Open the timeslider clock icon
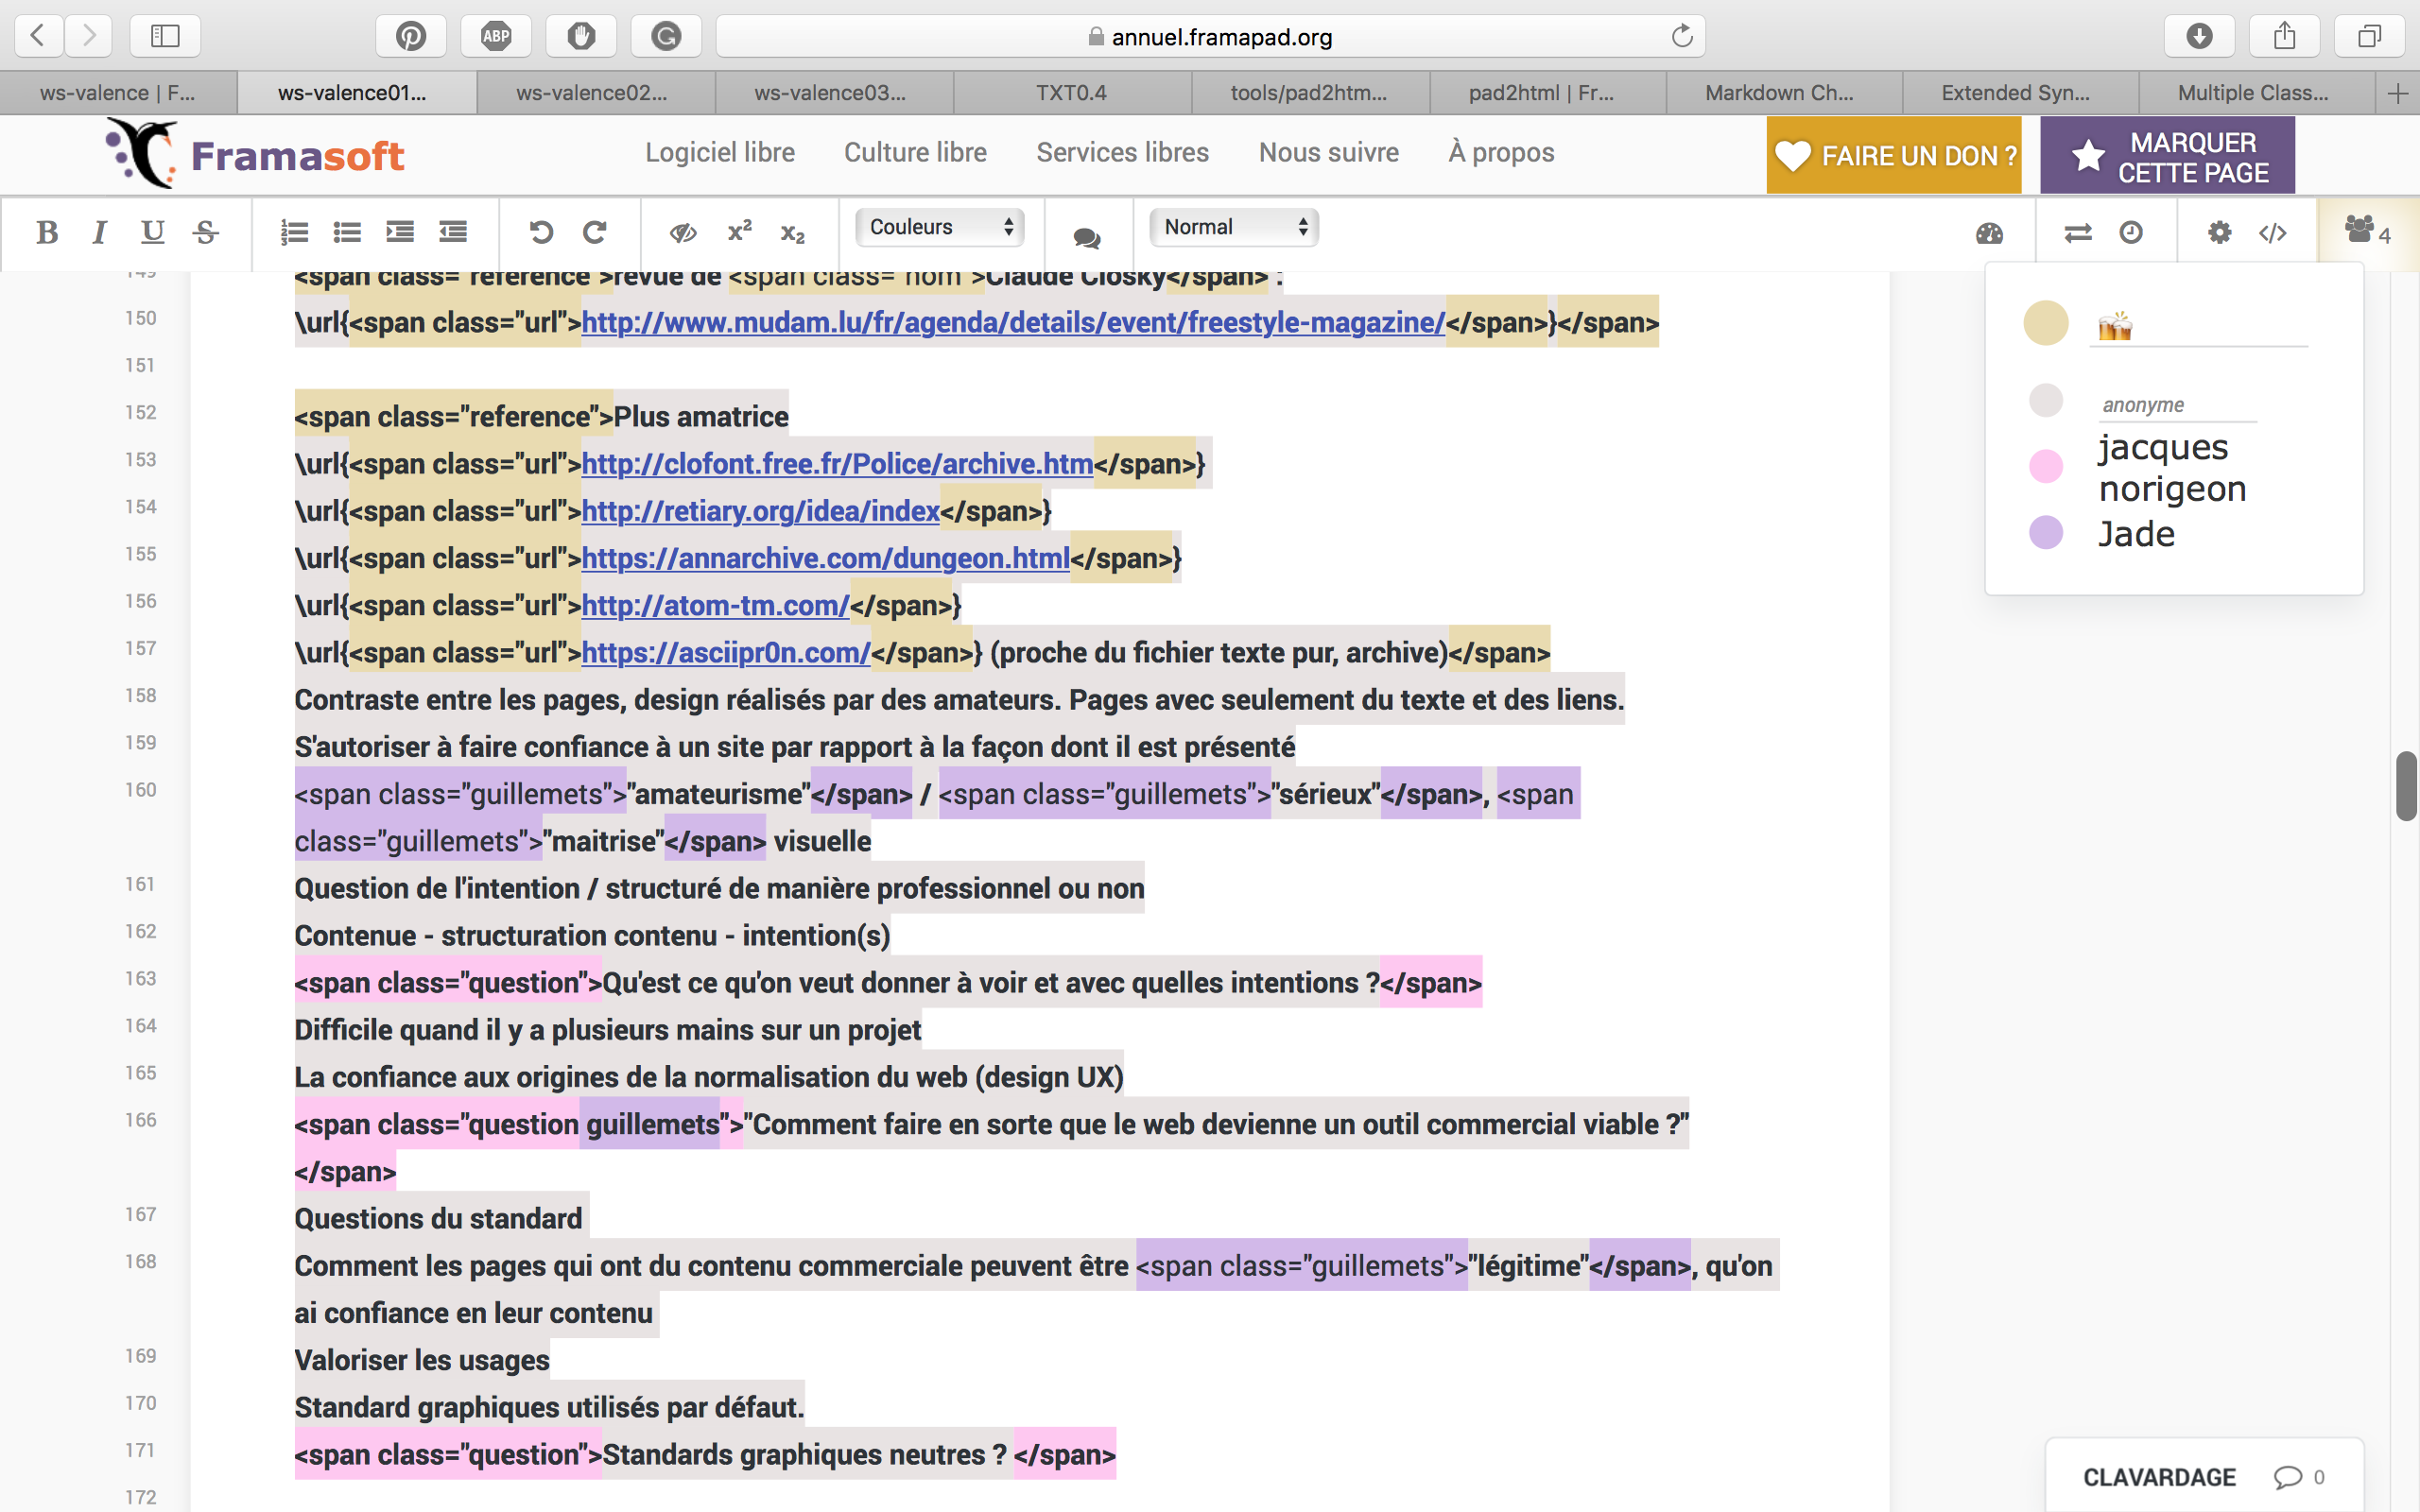Viewport: 2420px width, 1512px height. coord(2131,232)
